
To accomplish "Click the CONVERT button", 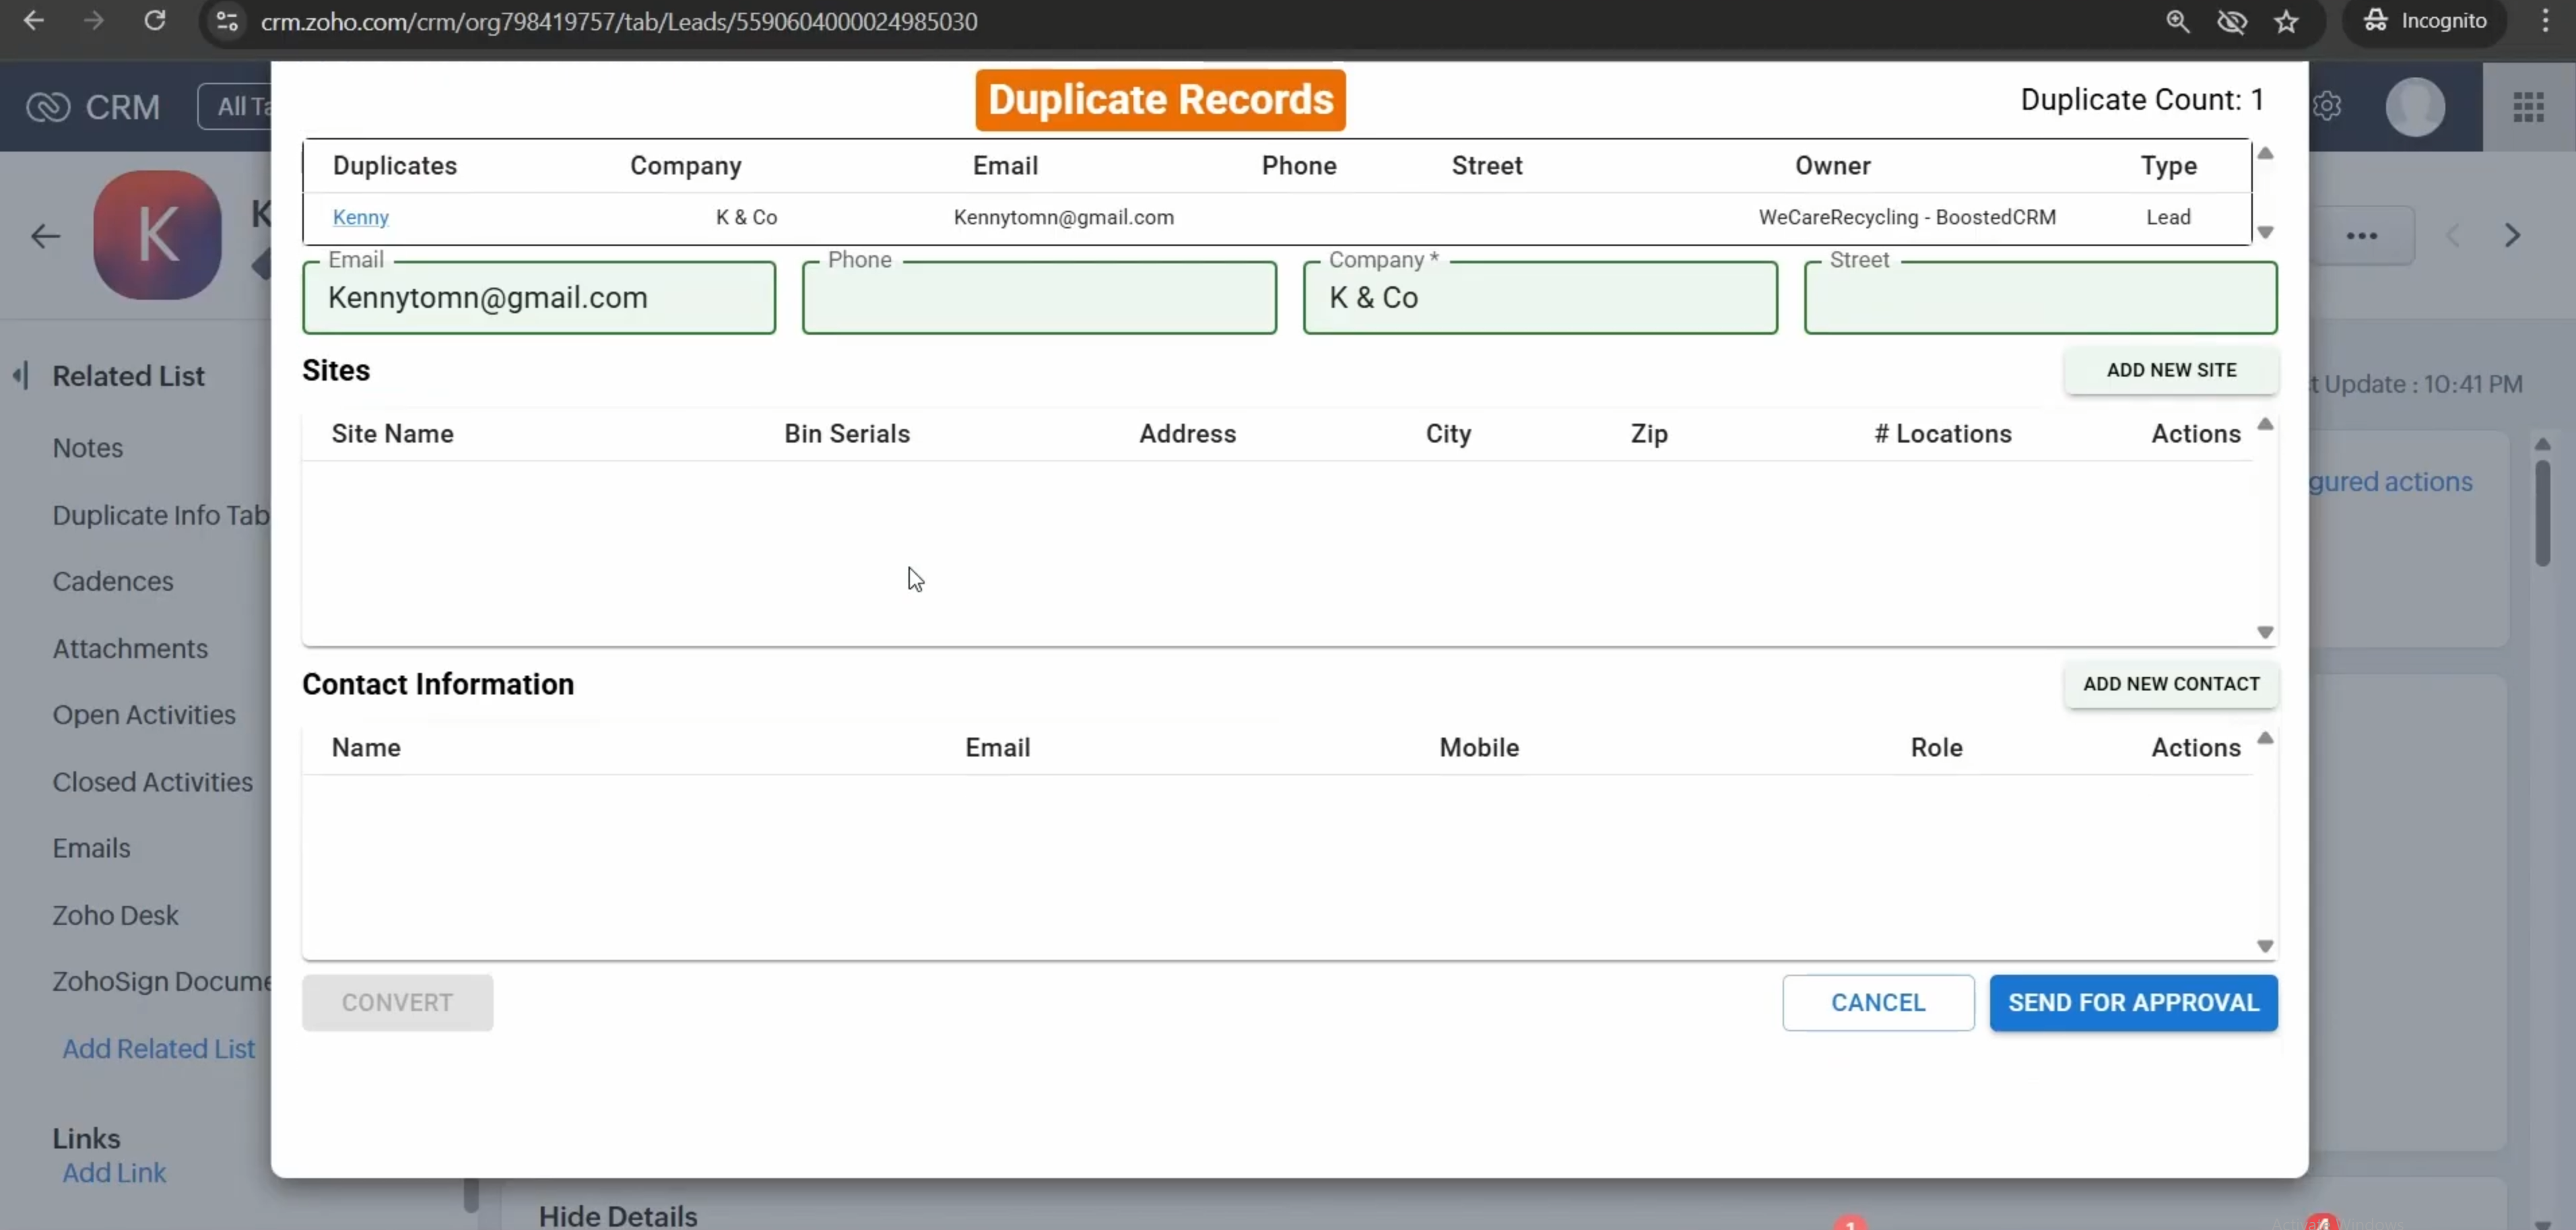I will 397,1002.
